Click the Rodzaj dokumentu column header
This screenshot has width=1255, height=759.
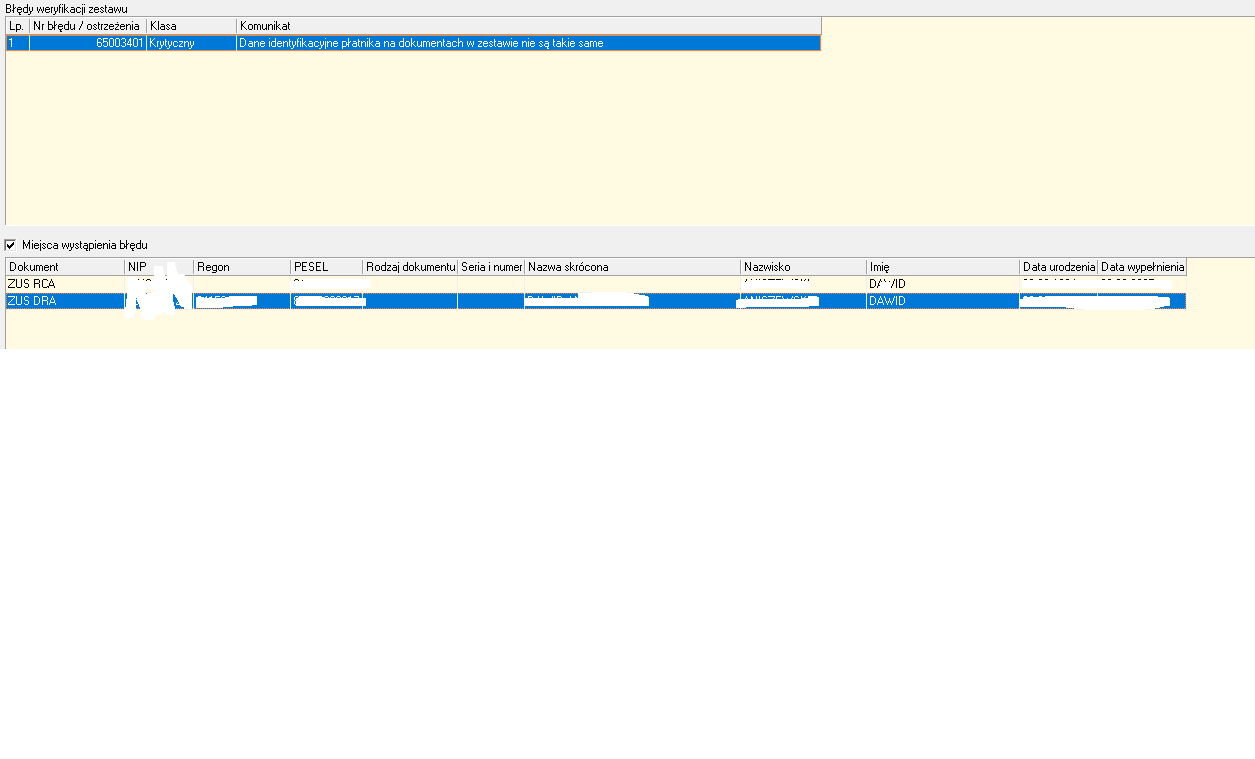point(410,267)
